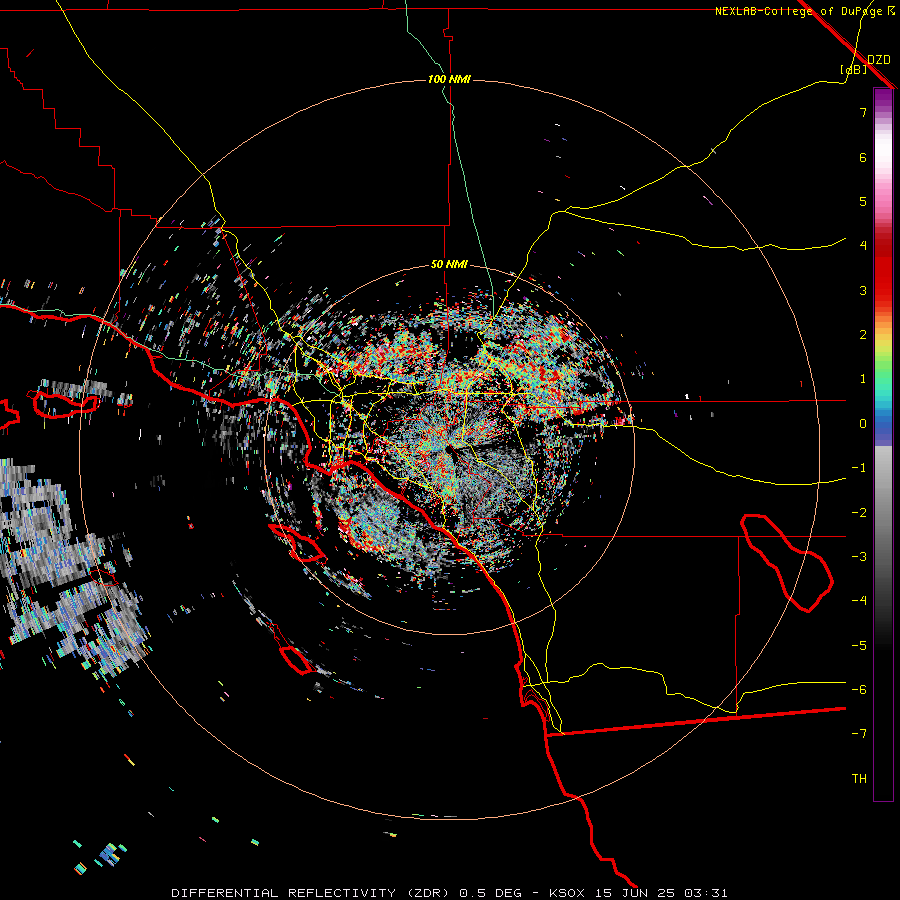Click the "DIFFERENTIAL REFLECTIVITY (ZDR)" caption at bottom
This screenshot has height=900, width=900.
coord(312,893)
